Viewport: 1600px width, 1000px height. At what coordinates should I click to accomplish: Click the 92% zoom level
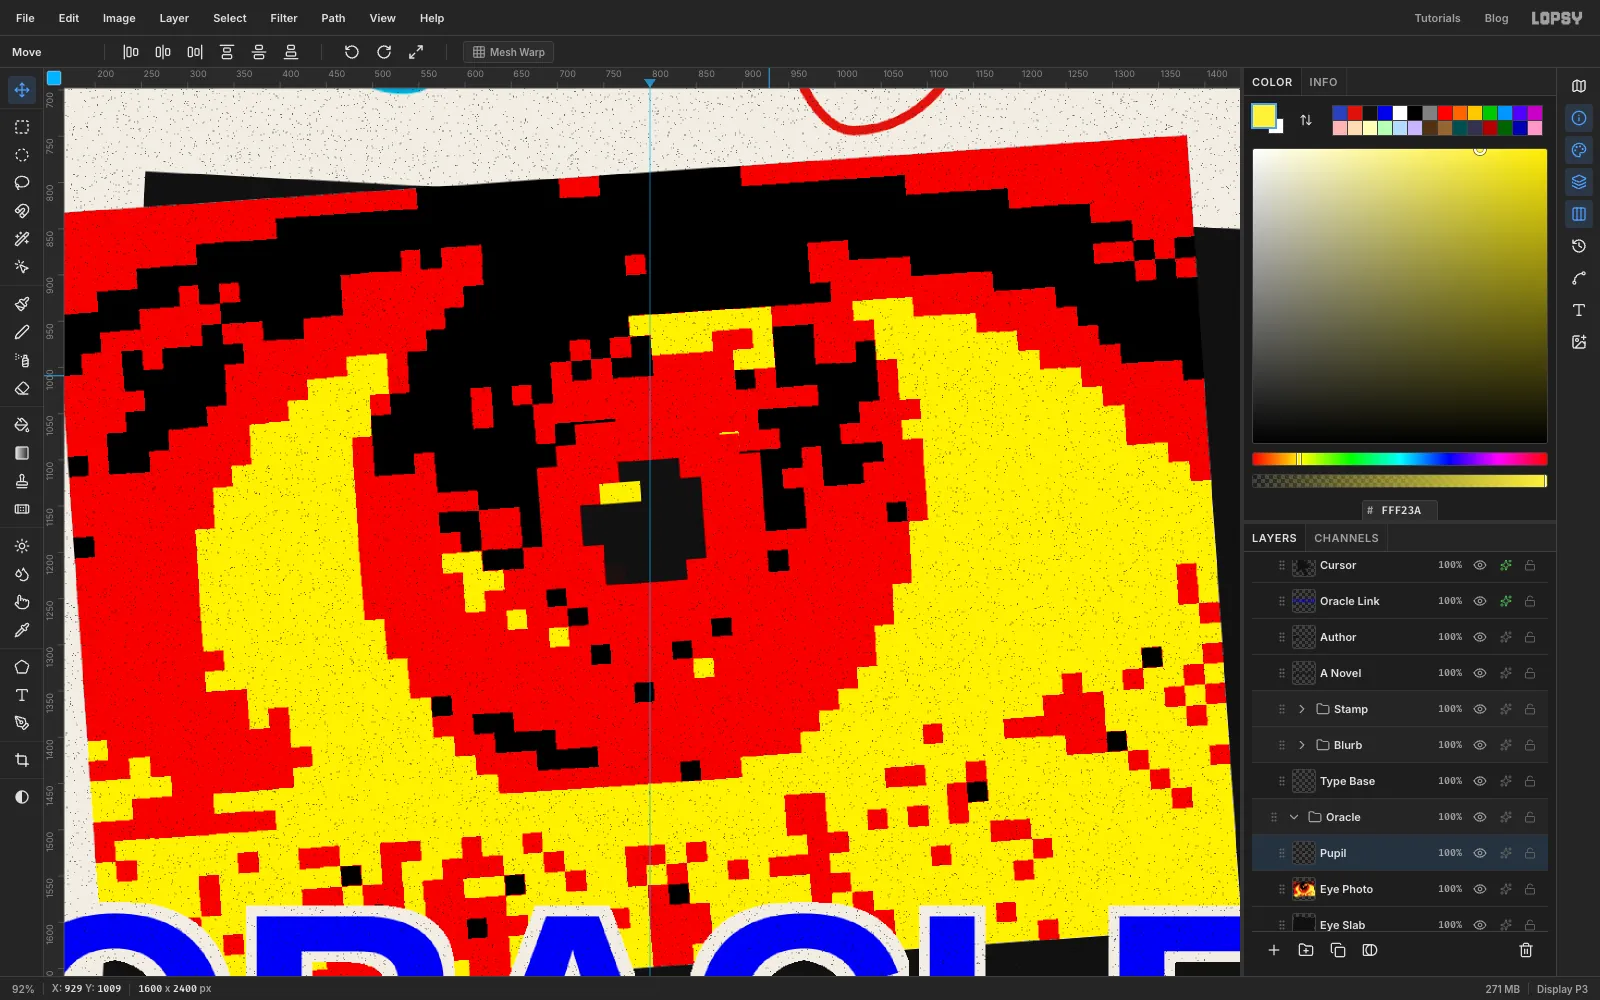pyautogui.click(x=23, y=989)
